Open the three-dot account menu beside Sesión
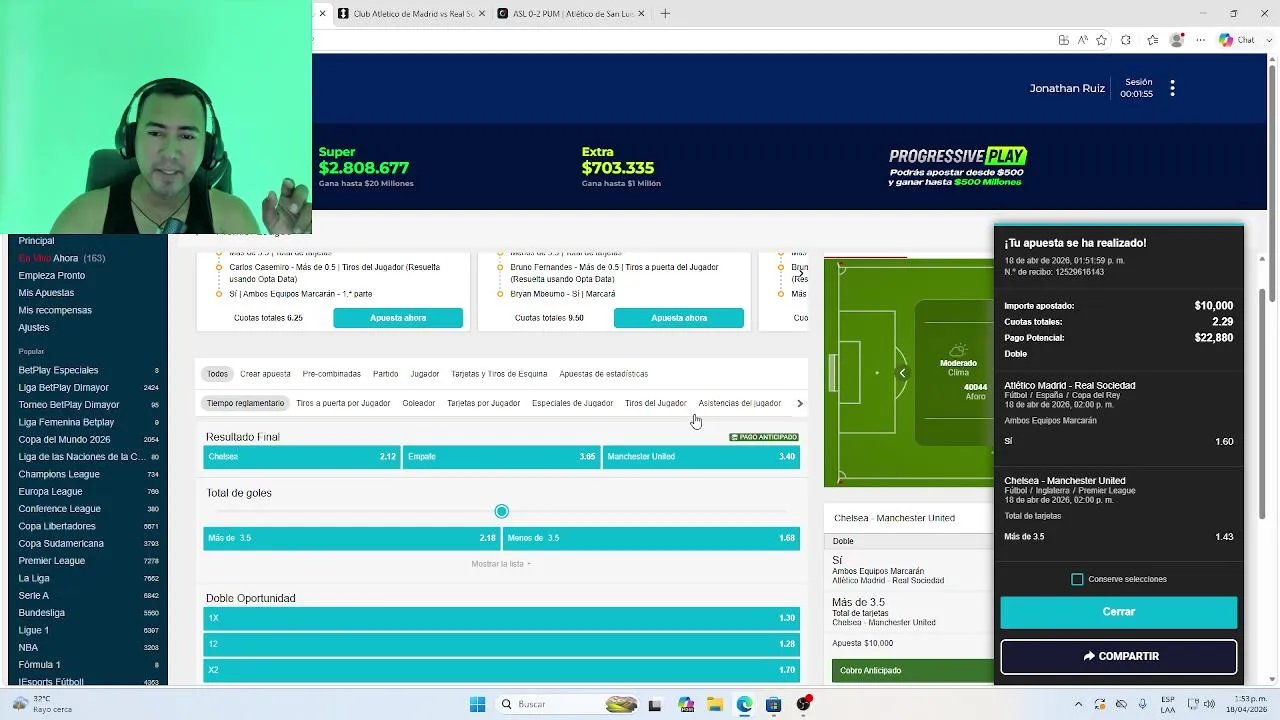 1172,89
